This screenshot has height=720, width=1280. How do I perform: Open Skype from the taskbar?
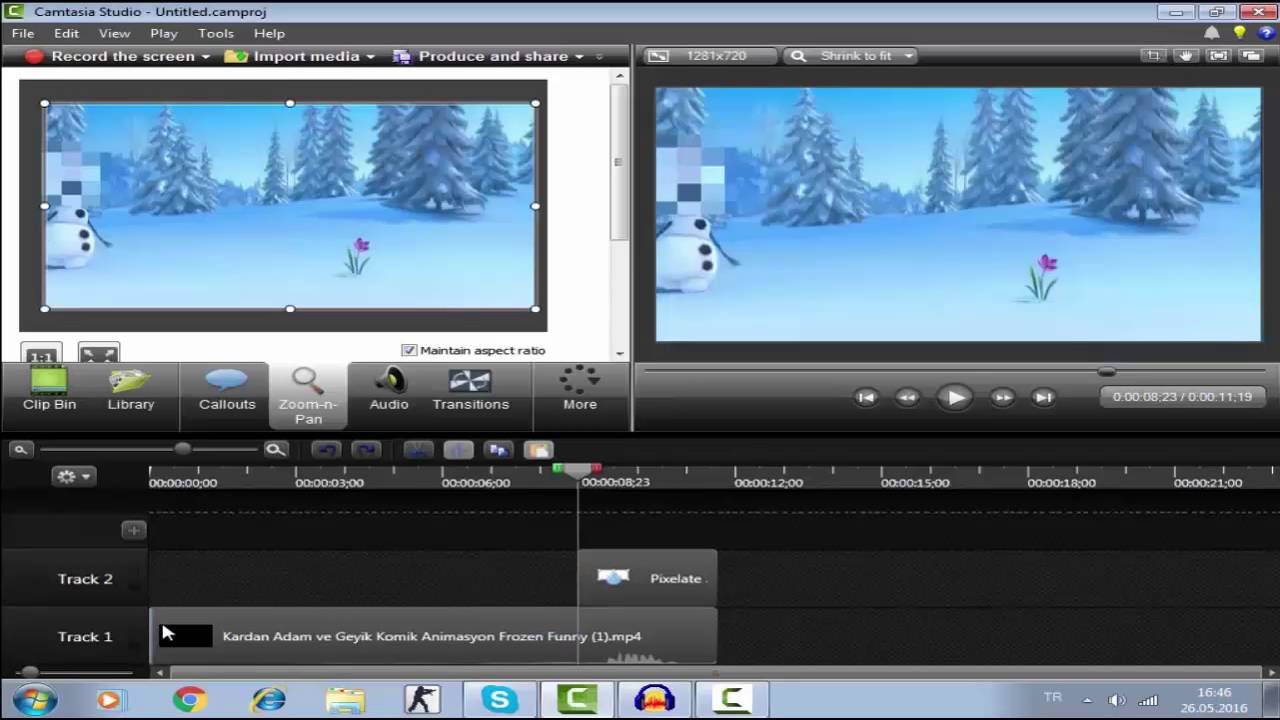tap(499, 699)
